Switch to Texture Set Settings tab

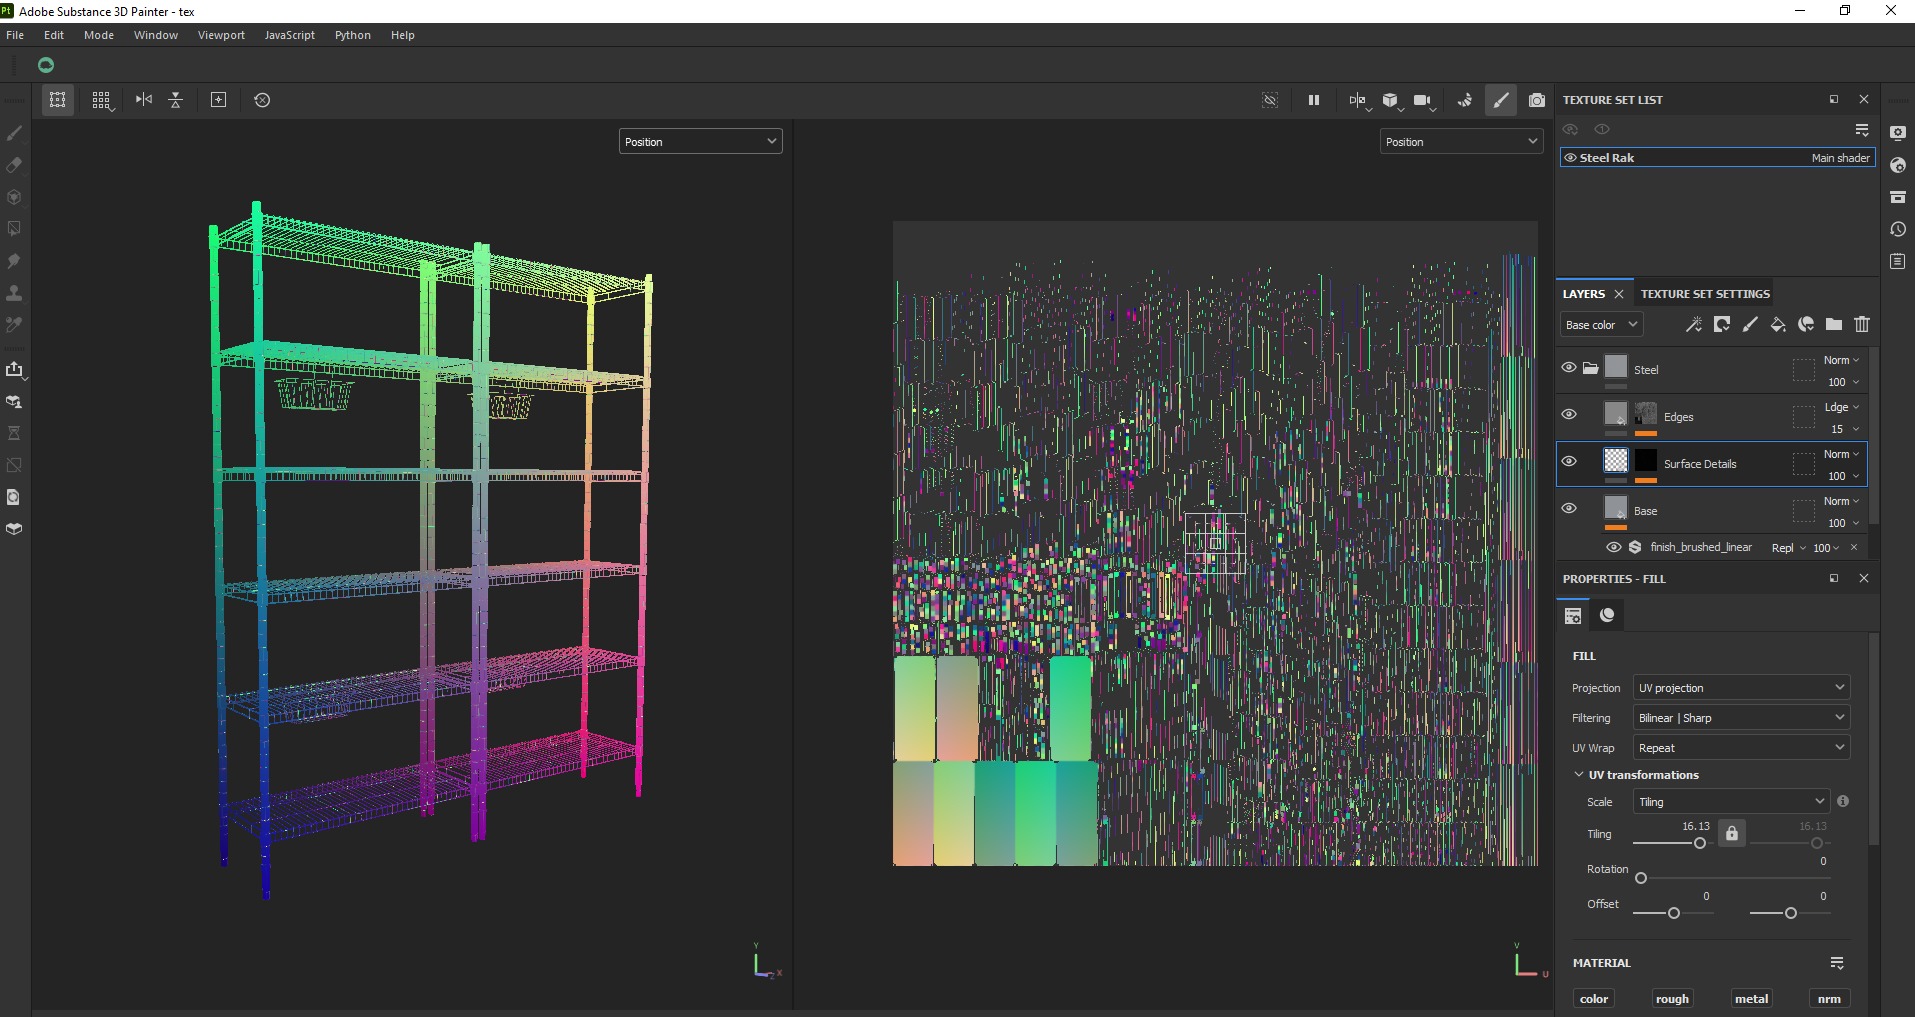(x=1705, y=294)
